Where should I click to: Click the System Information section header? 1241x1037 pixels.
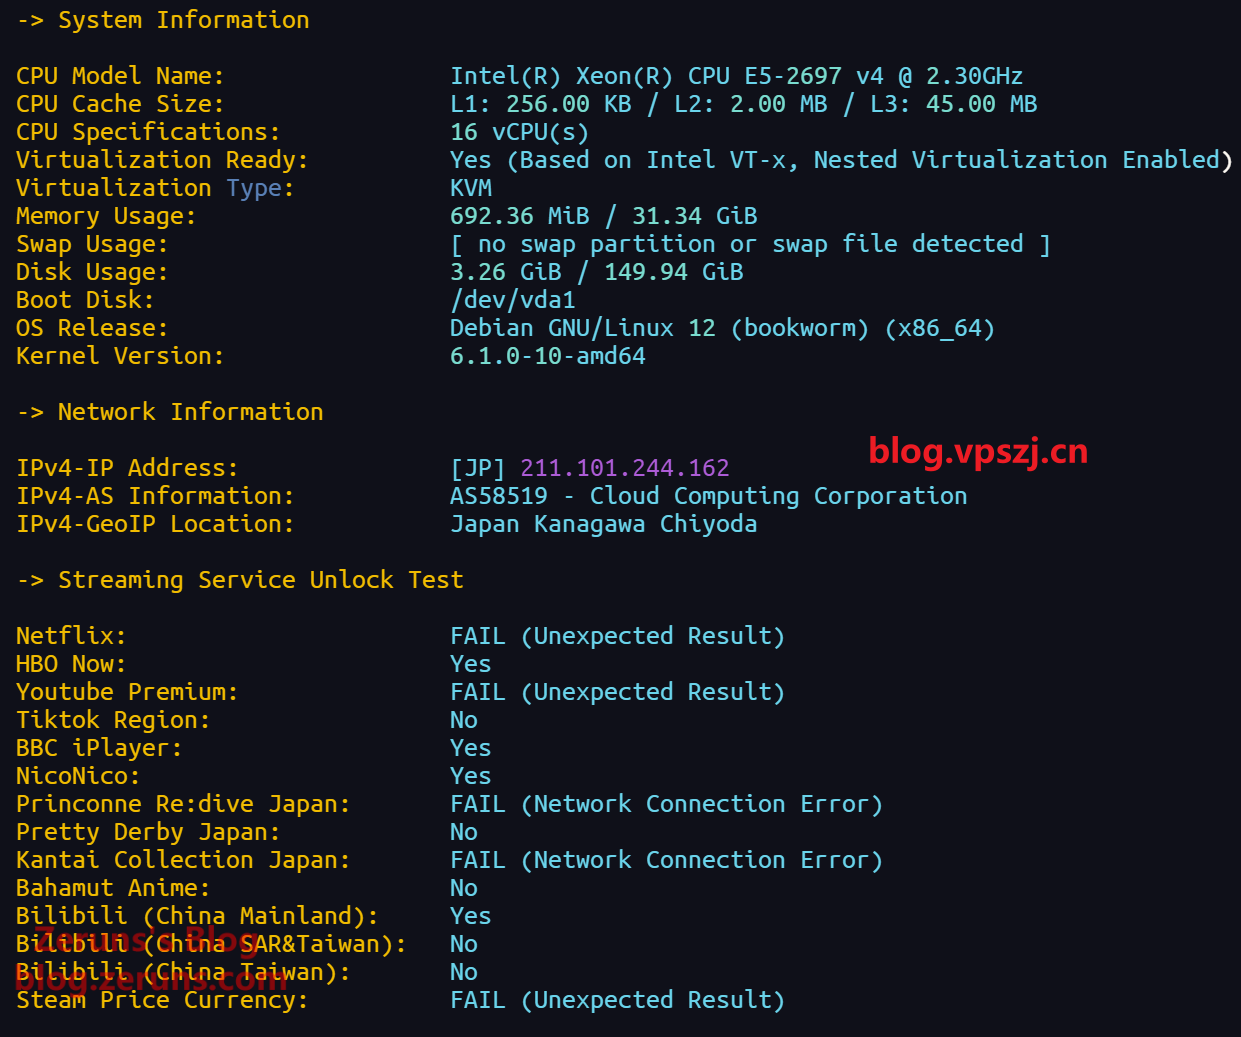183,20
